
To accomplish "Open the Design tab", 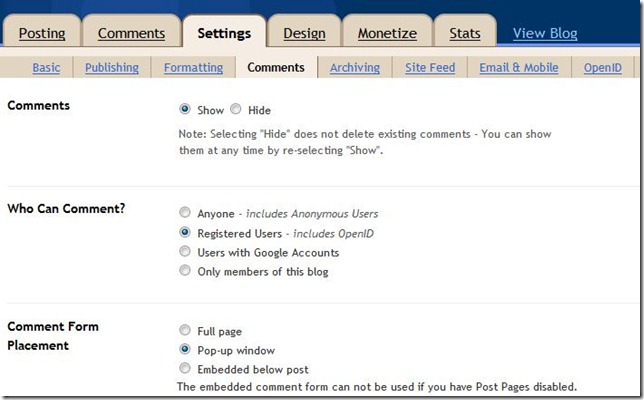I will tap(304, 33).
